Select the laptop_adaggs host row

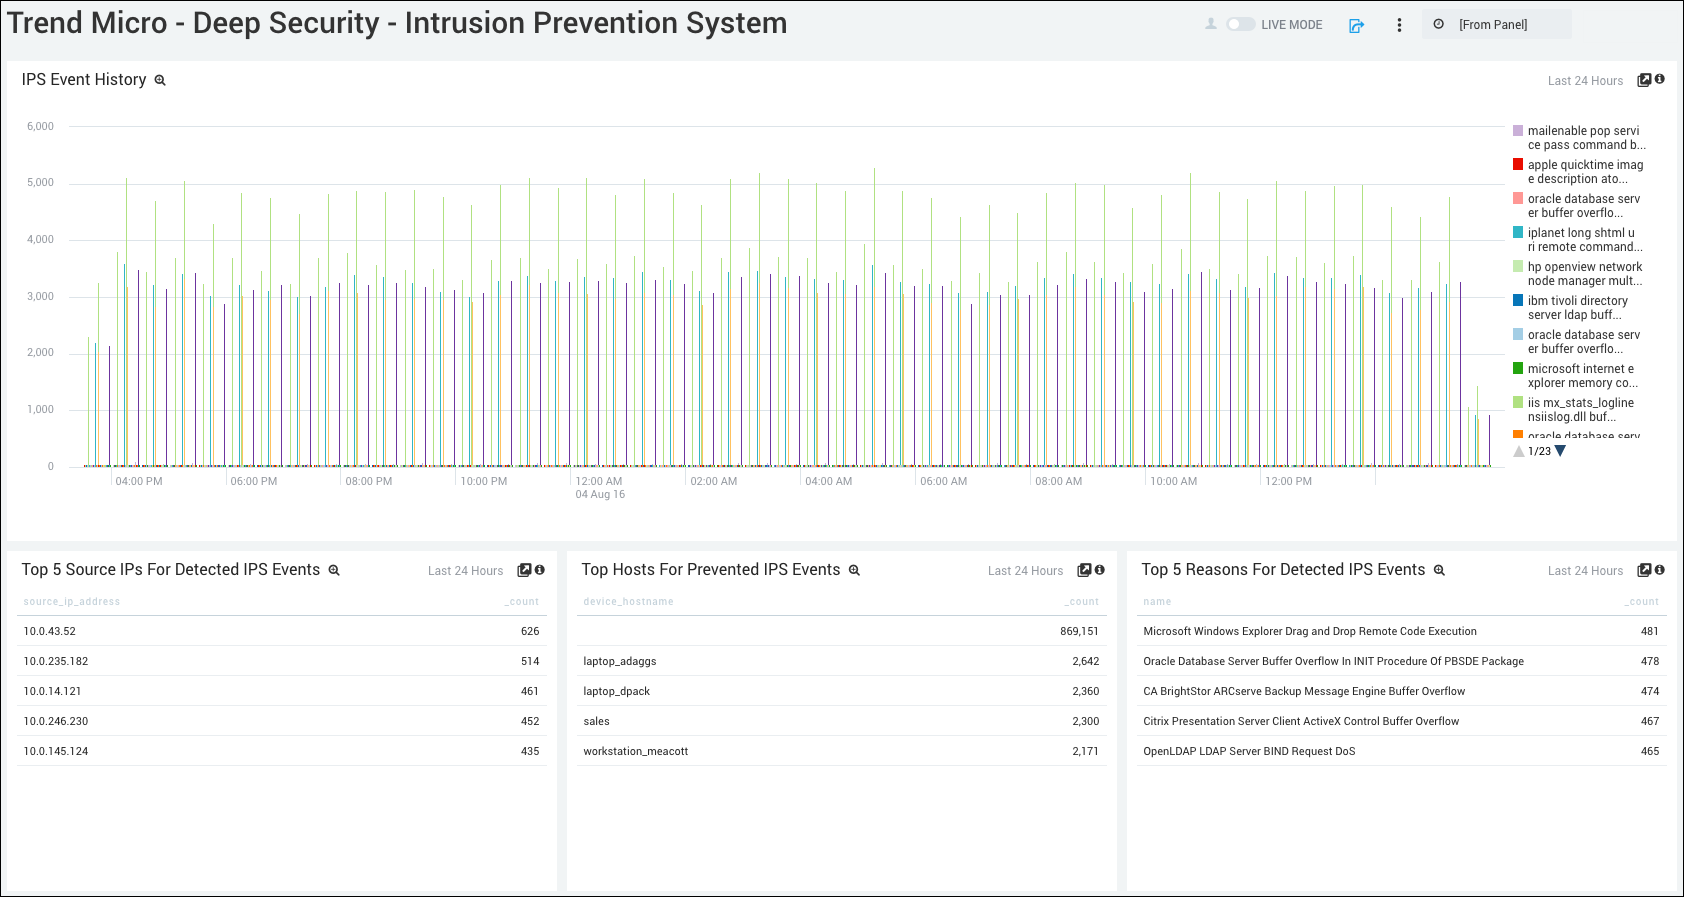pos(620,661)
